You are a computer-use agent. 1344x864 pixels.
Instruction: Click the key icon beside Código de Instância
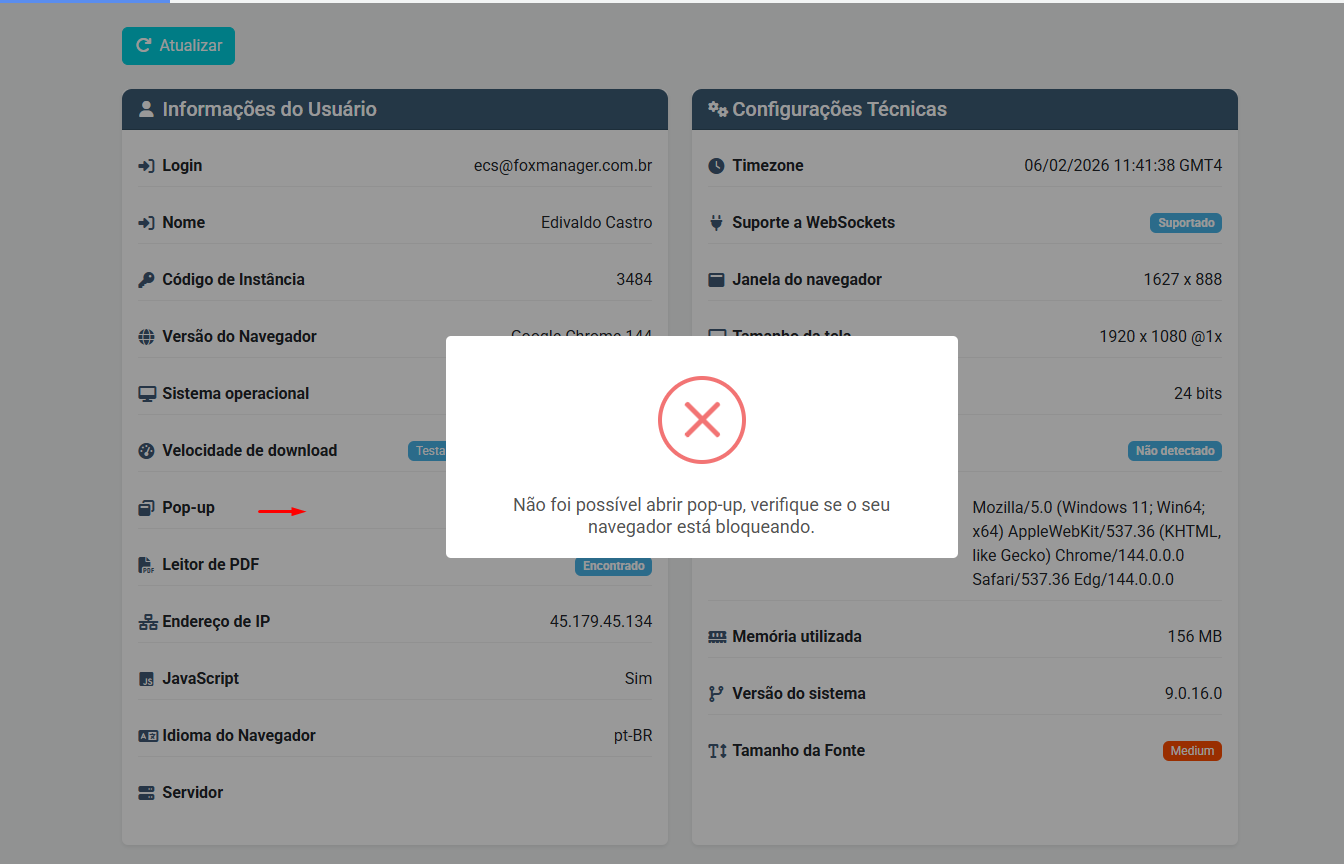tap(146, 280)
